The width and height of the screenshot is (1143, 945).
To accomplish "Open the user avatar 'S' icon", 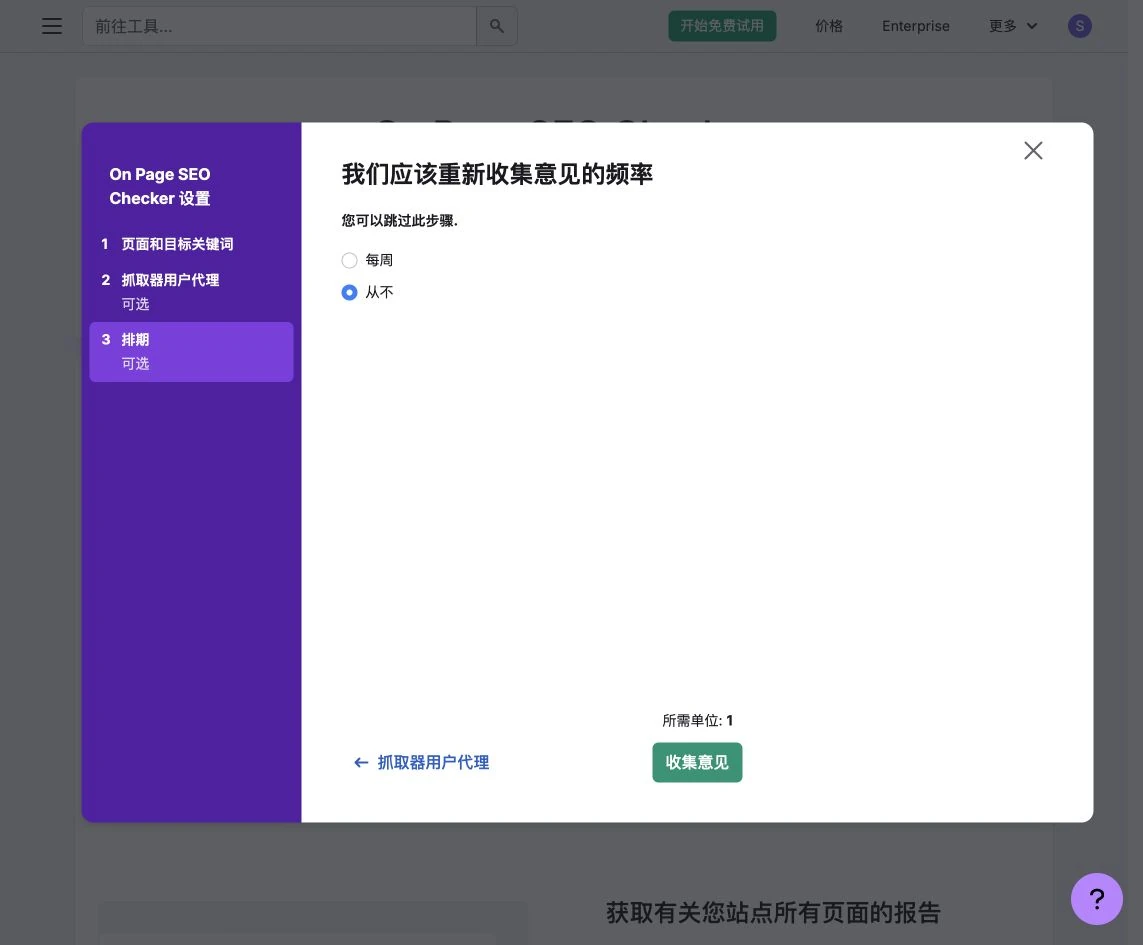I will 1080,26.
